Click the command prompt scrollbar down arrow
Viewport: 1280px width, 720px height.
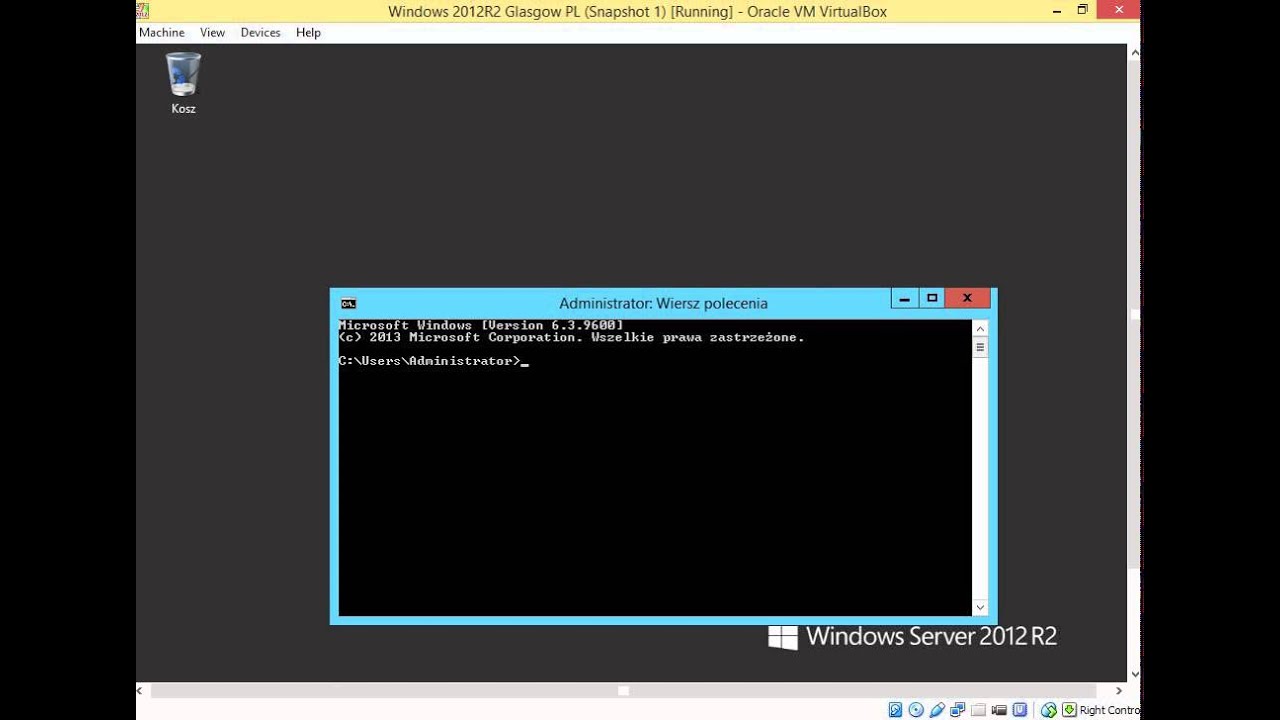point(980,607)
